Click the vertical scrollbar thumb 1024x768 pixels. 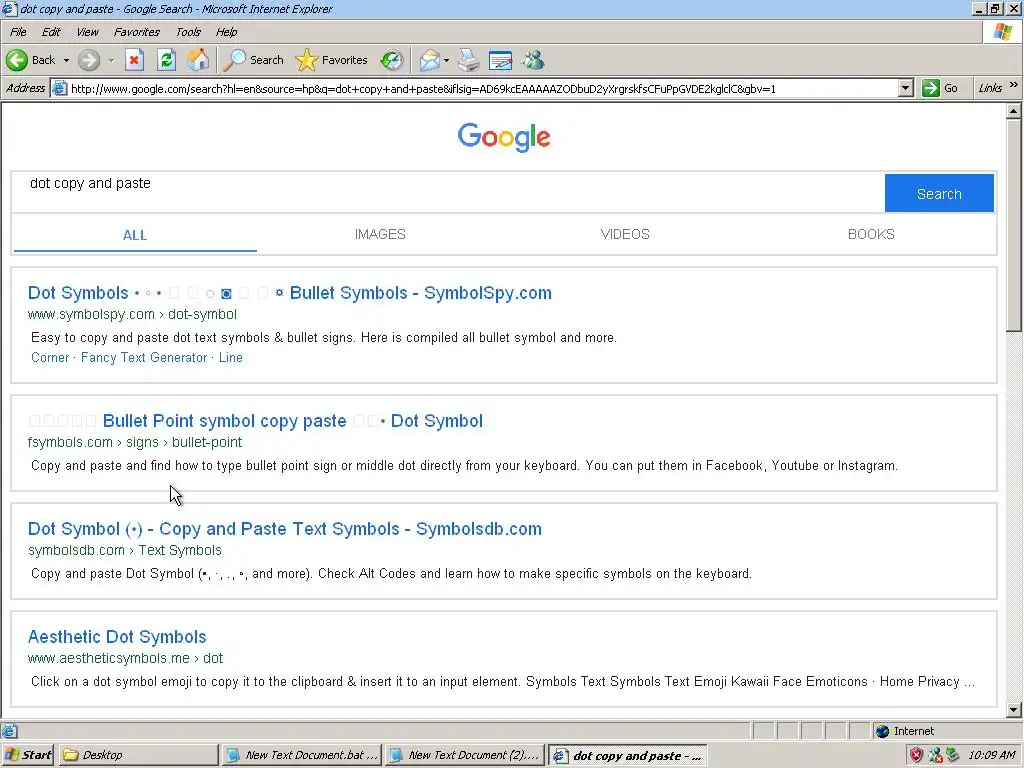pos(1013,225)
